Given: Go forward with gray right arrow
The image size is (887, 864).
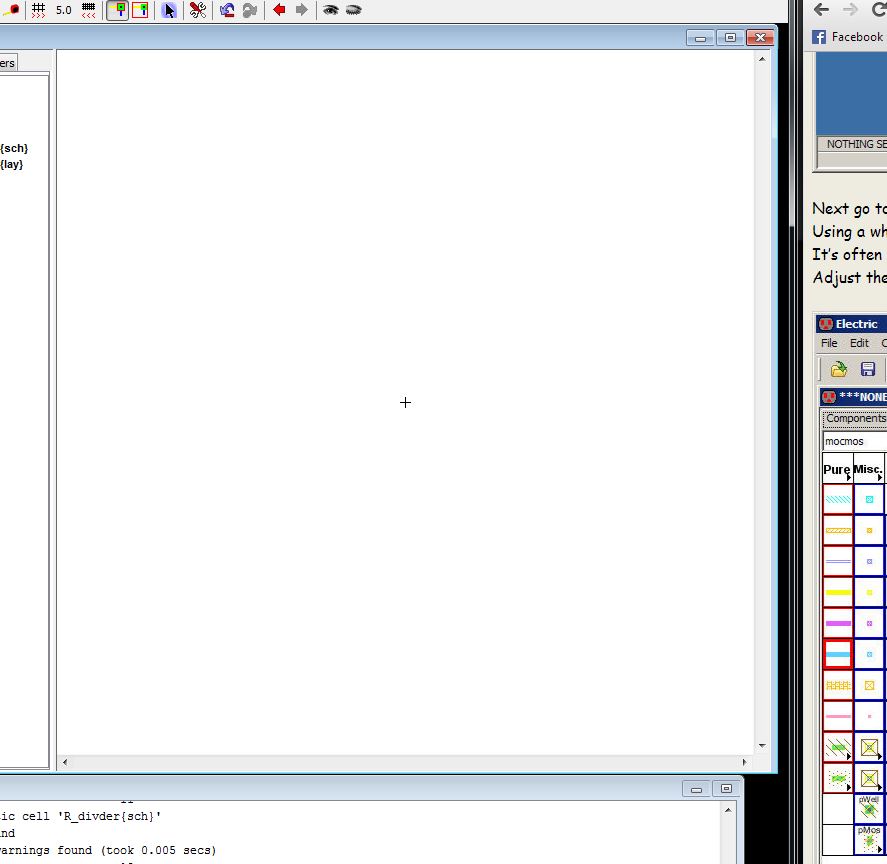Looking at the screenshot, I should point(302,10).
